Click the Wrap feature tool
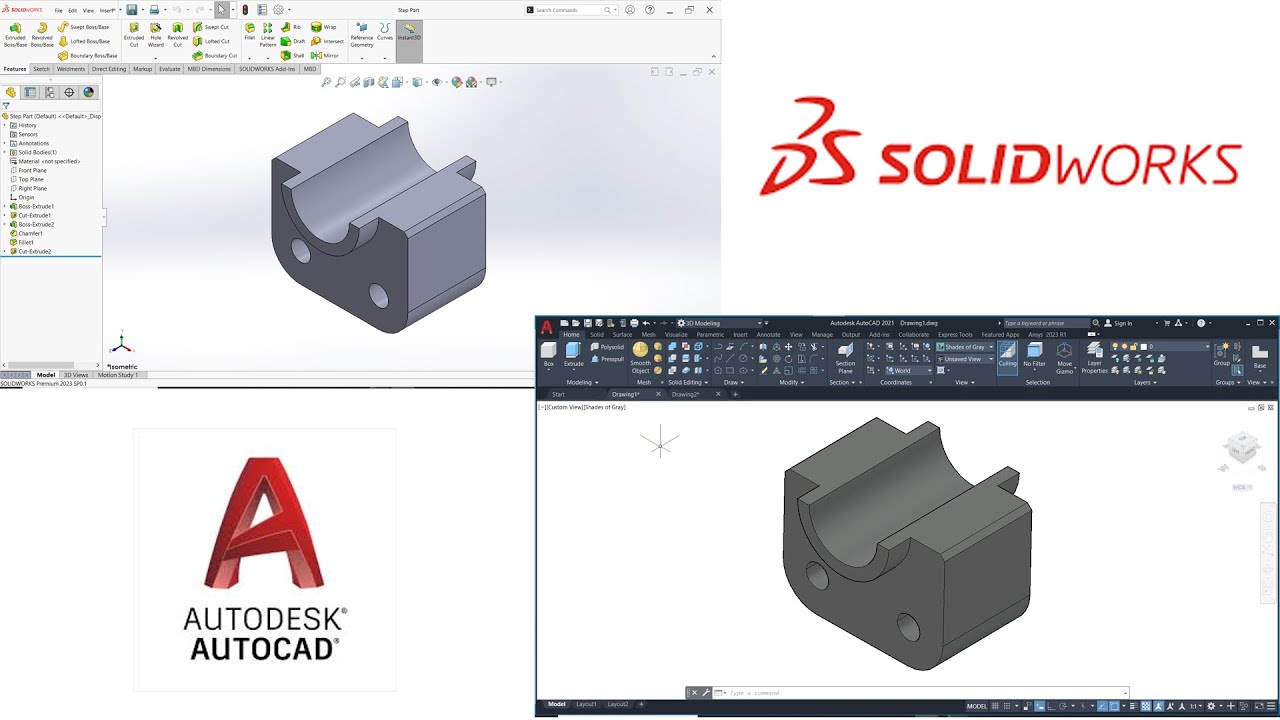Screen dimensions: 1280x720 [x=324, y=27]
